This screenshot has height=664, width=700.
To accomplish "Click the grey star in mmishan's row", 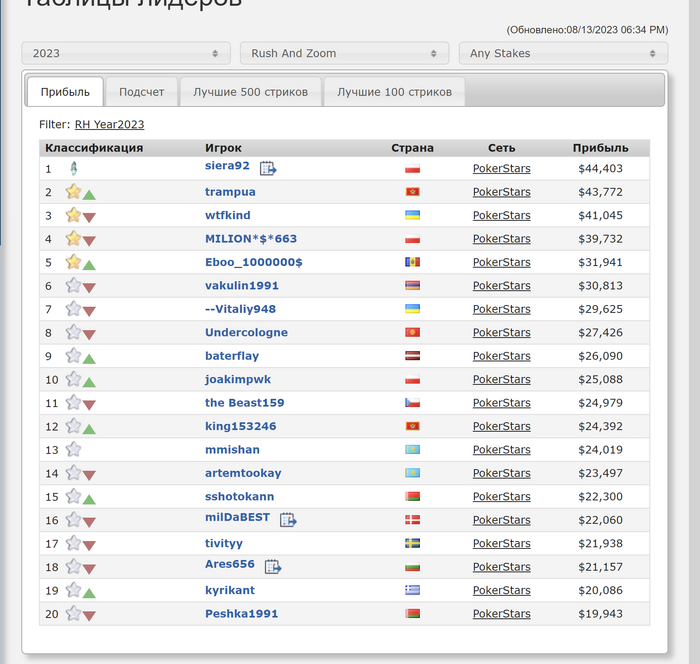I will (x=73, y=449).
